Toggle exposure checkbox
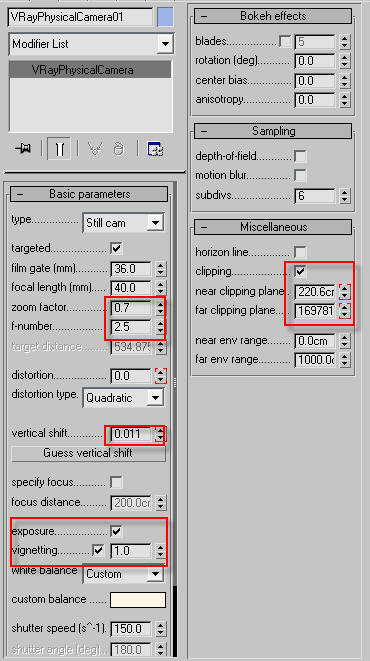Image resolution: width=370 pixels, height=661 pixels. pos(116,532)
